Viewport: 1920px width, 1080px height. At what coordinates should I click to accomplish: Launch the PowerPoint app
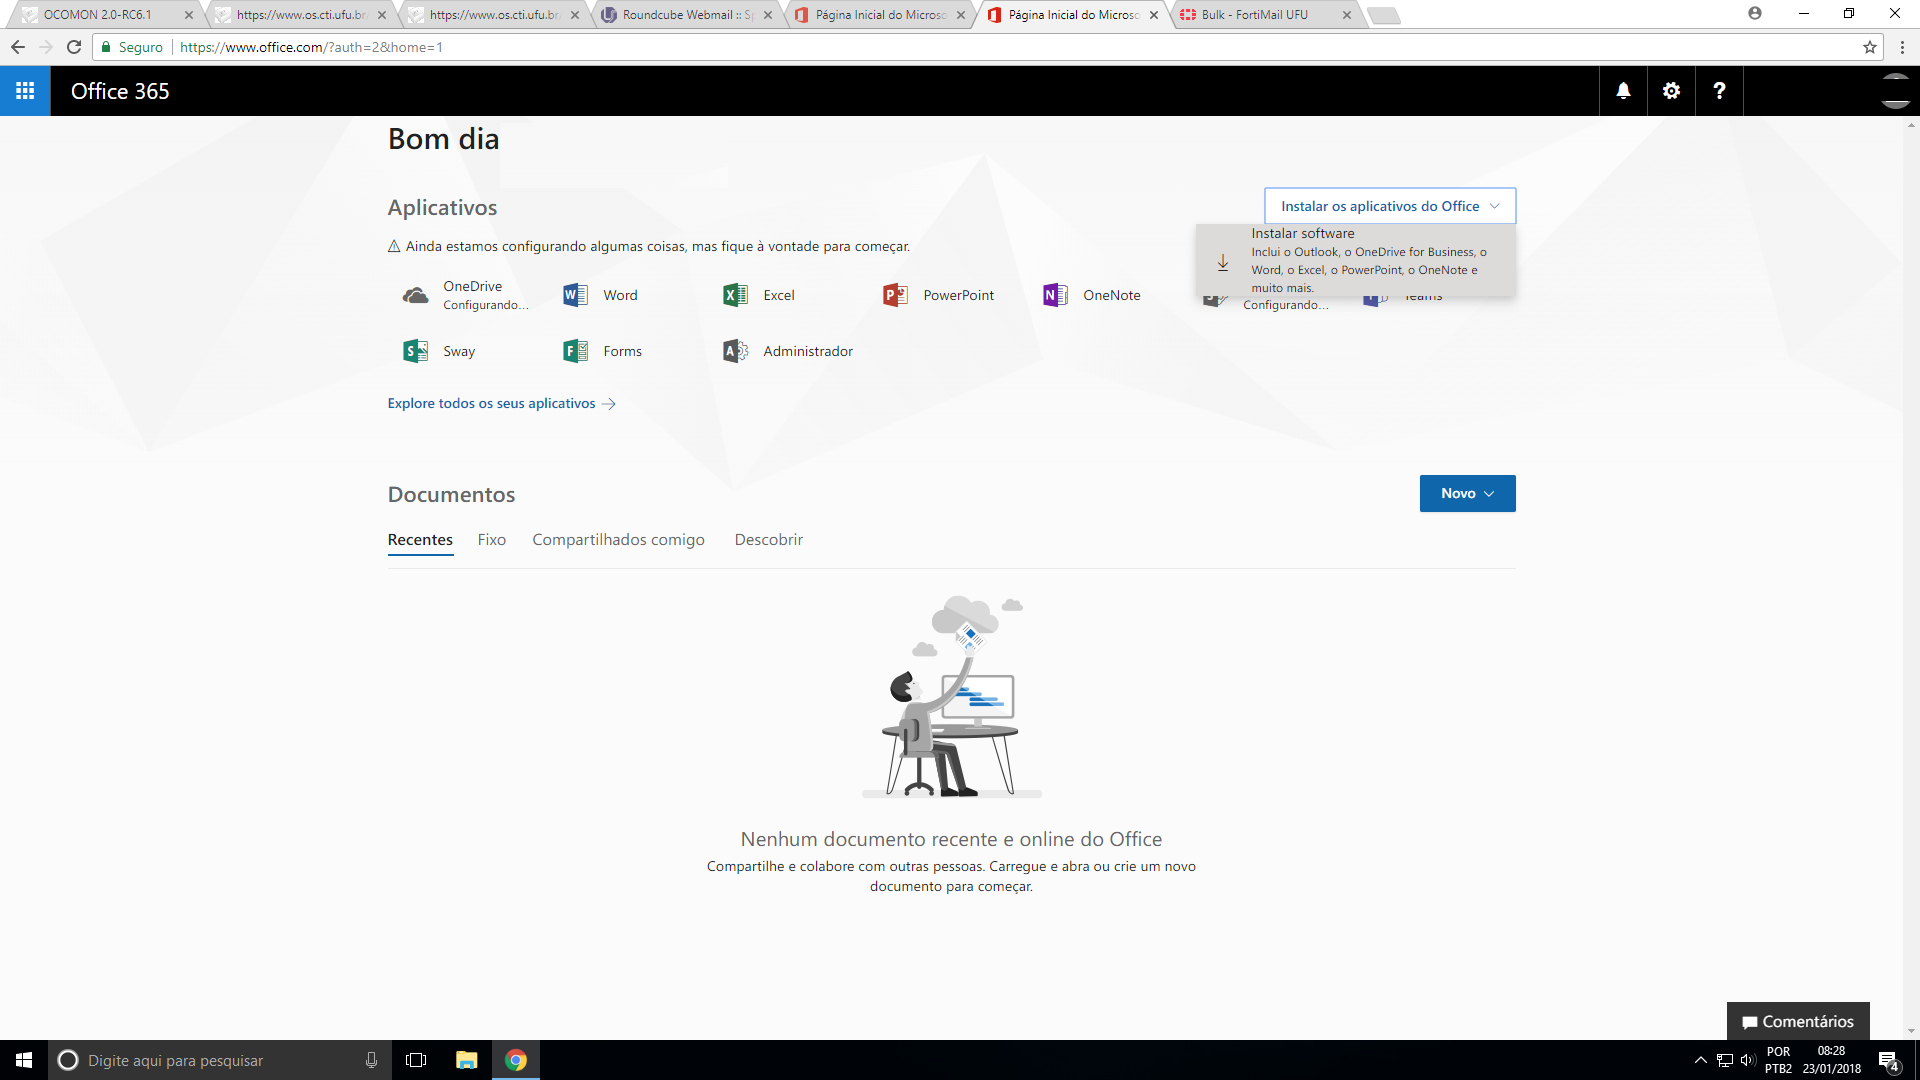click(x=938, y=295)
